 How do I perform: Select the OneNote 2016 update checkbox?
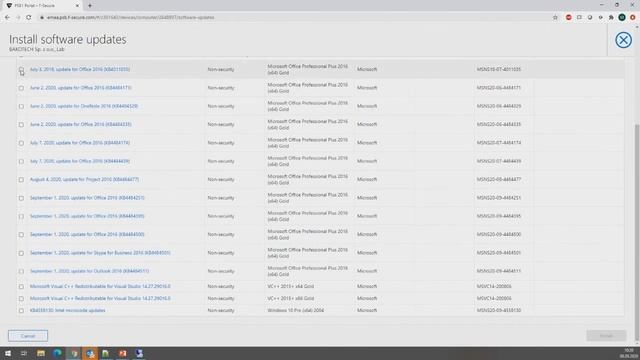coord(21,106)
